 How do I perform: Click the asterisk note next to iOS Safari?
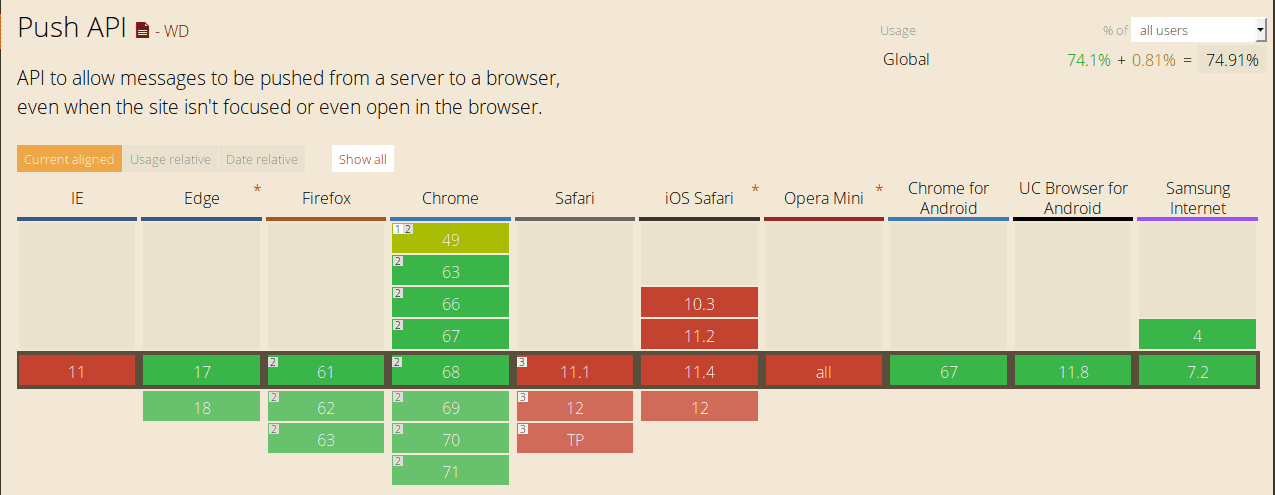coord(755,189)
